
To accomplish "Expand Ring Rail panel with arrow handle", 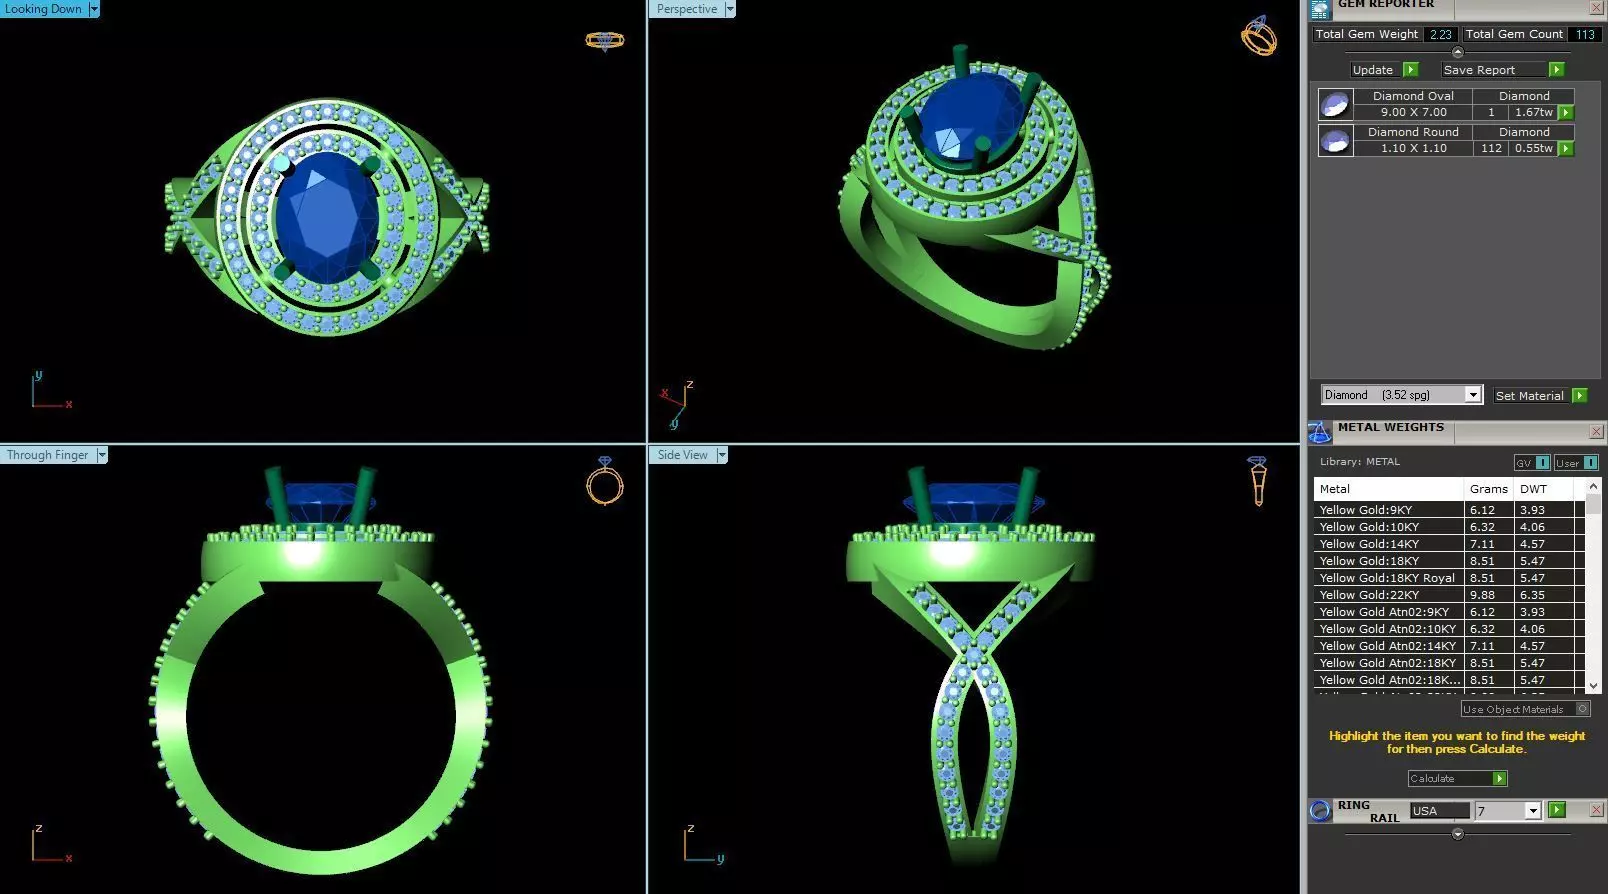I will point(1457,834).
